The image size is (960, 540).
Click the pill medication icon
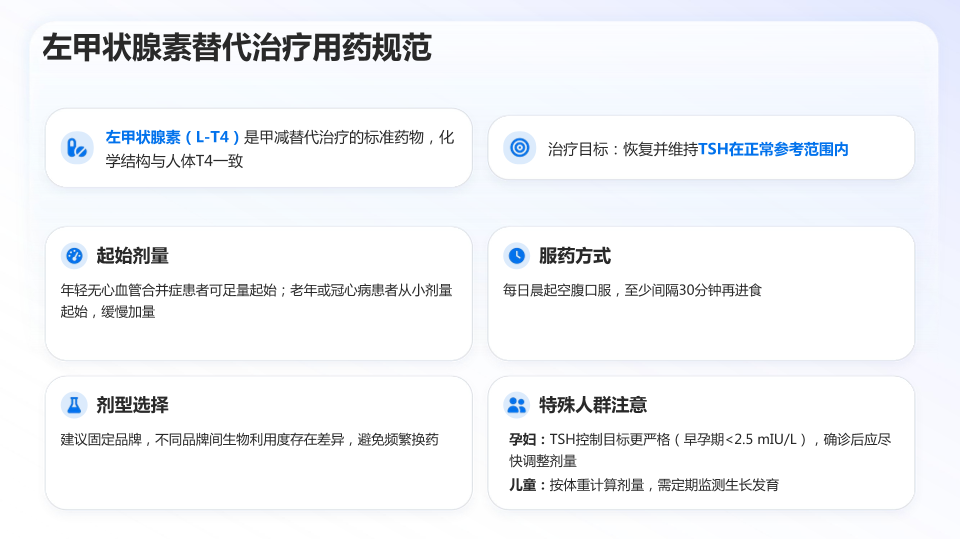click(x=77, y=148)
